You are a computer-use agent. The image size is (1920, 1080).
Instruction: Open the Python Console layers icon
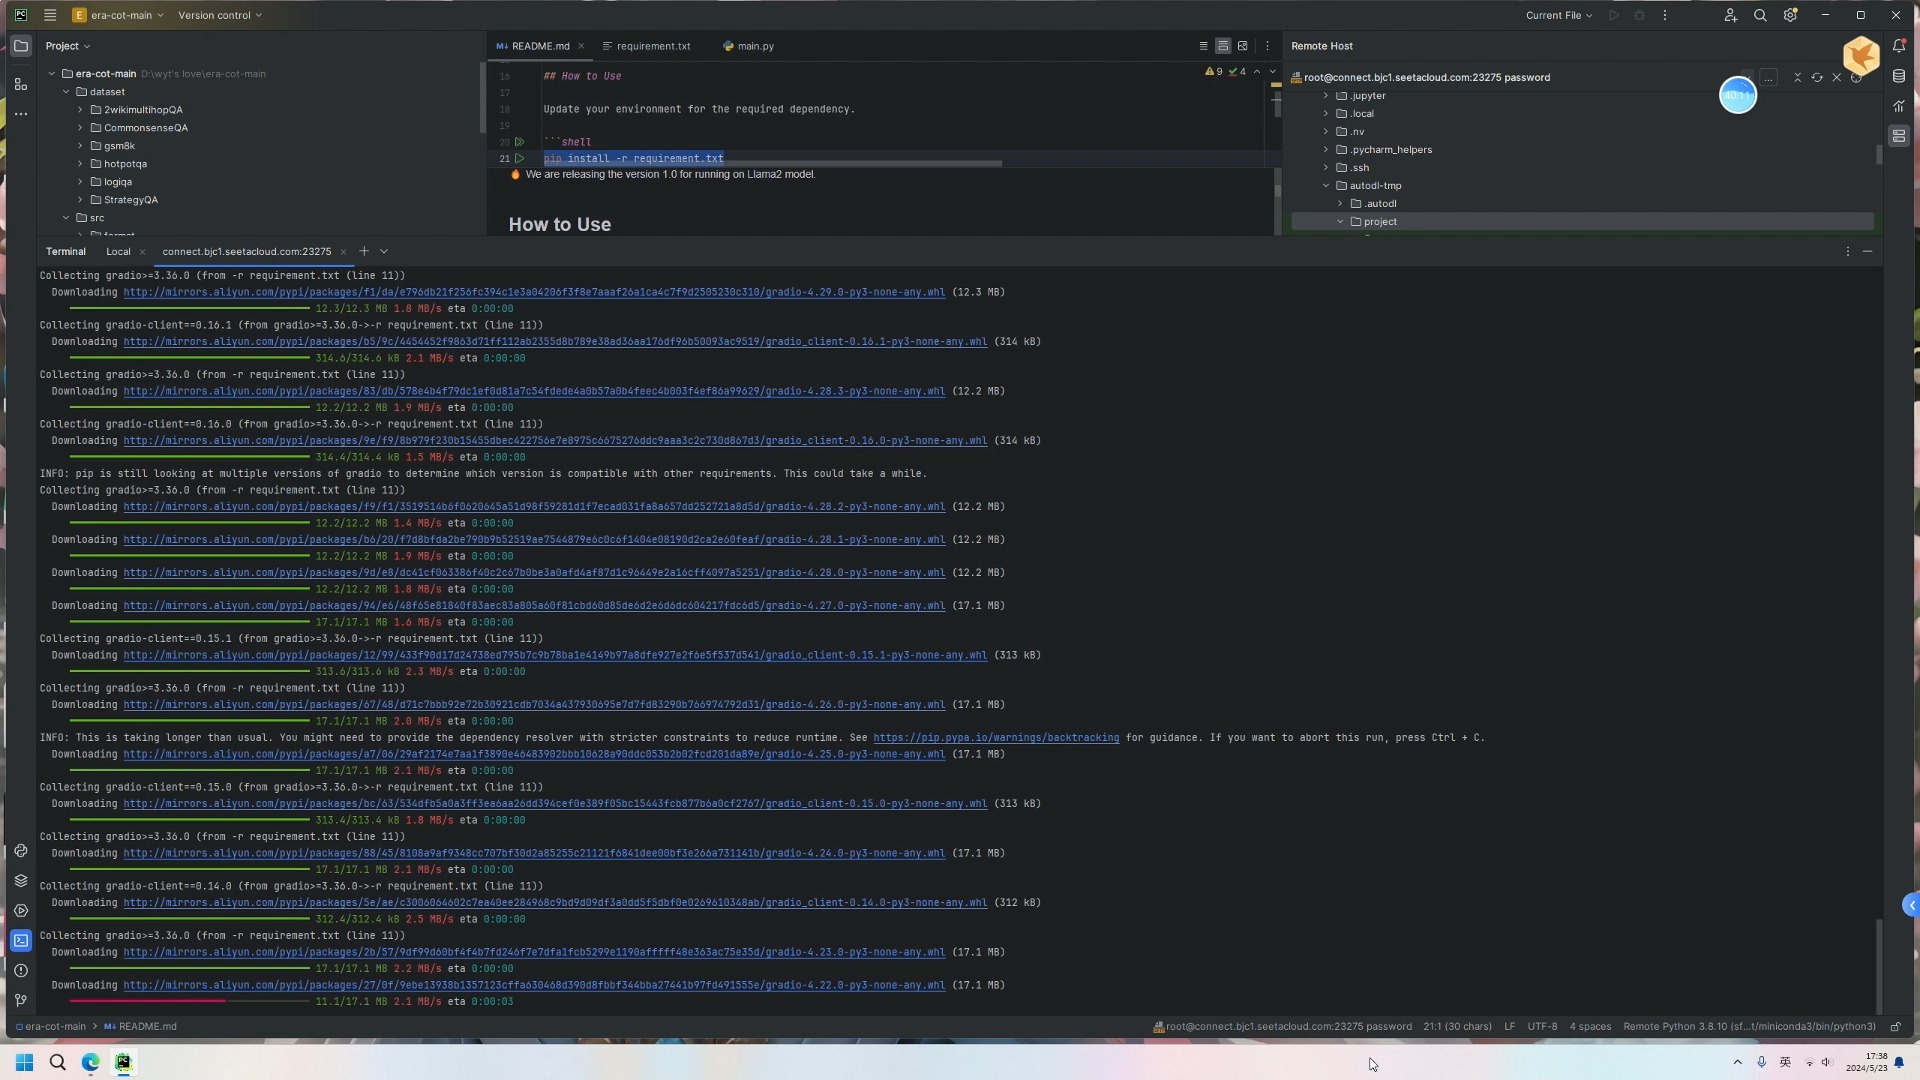click(21, 881)
